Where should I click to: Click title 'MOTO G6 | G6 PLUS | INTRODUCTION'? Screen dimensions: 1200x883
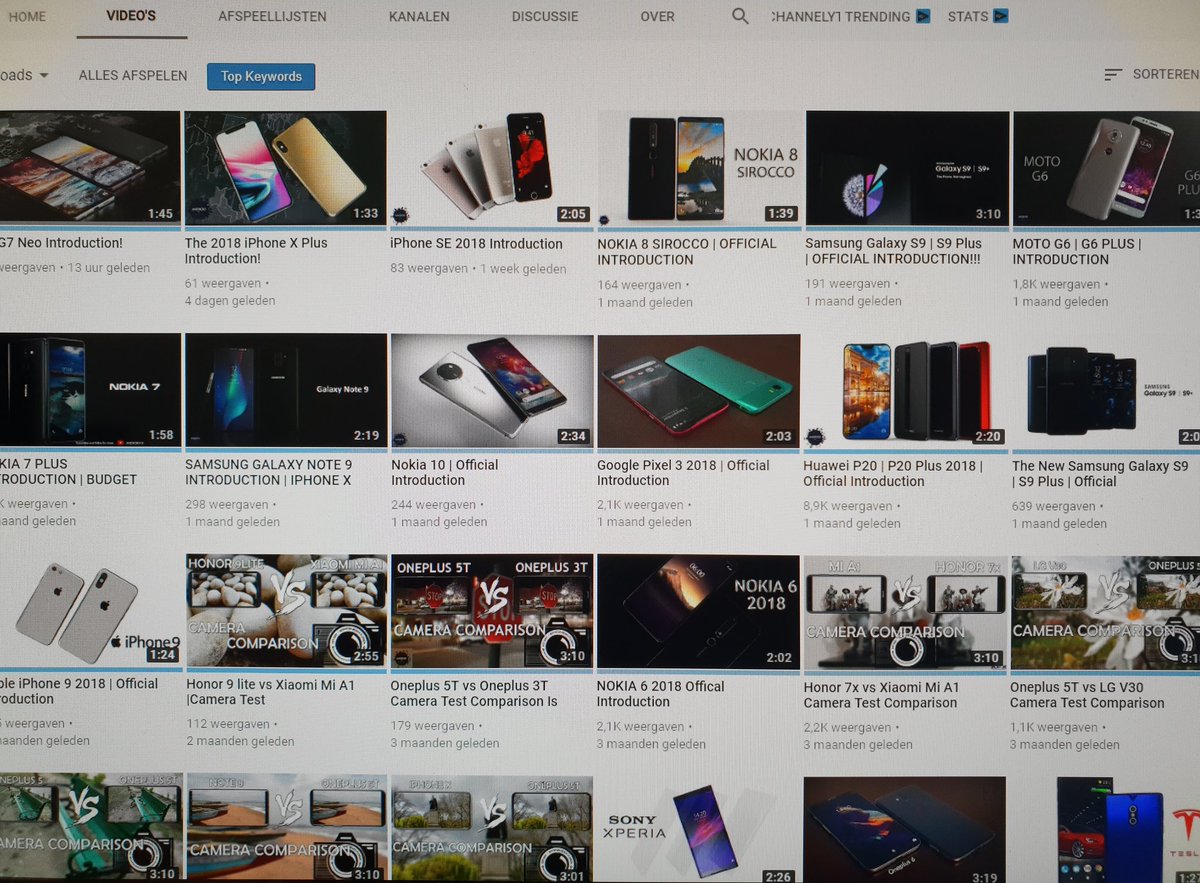1077,251
